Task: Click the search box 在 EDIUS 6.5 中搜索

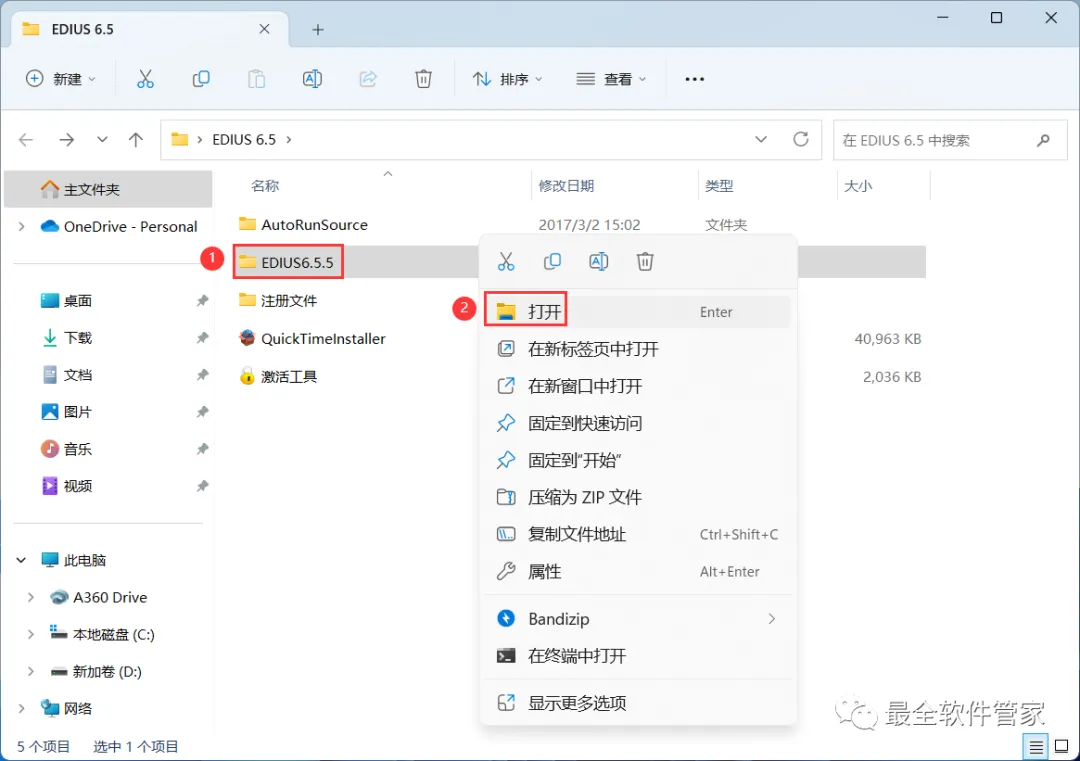Action: [950, 140]
